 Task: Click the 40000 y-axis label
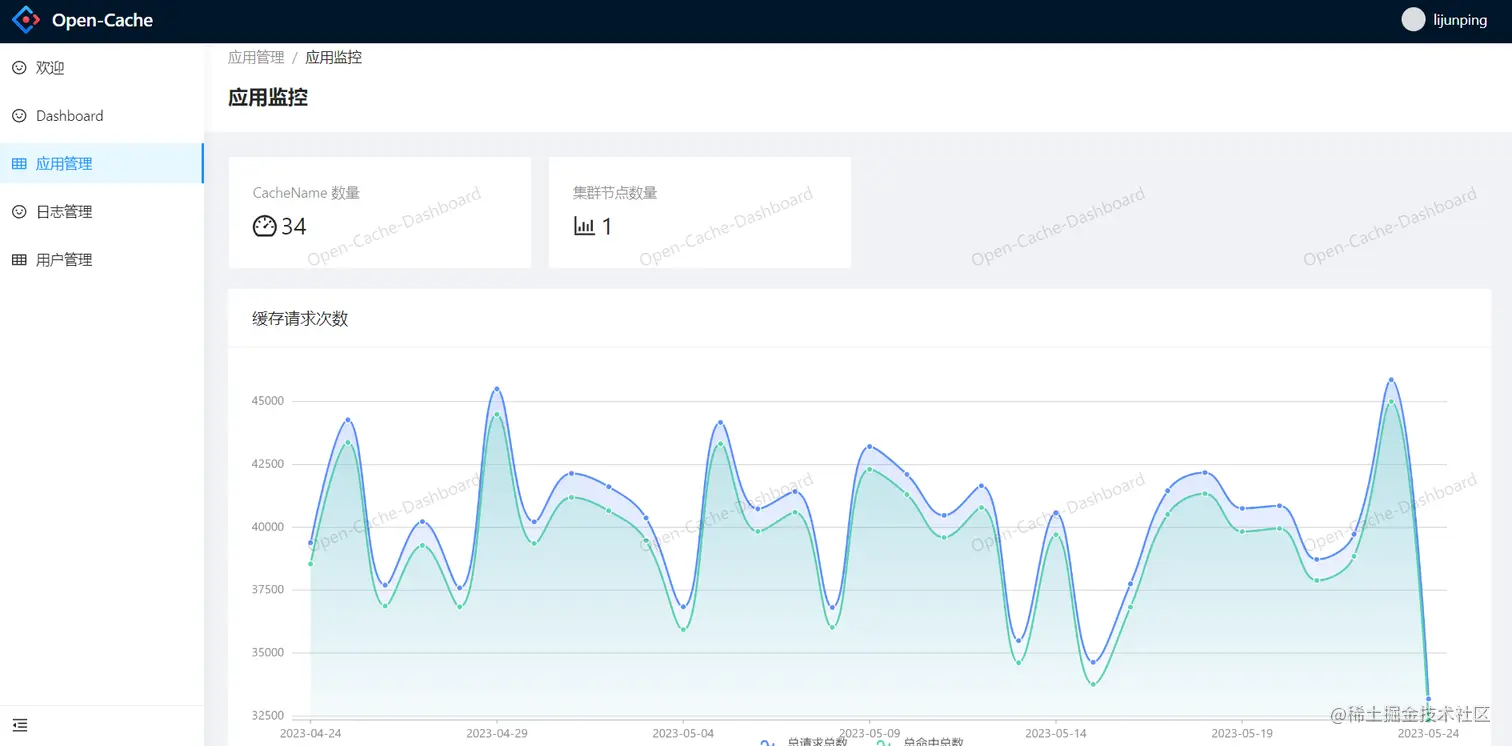268,527
